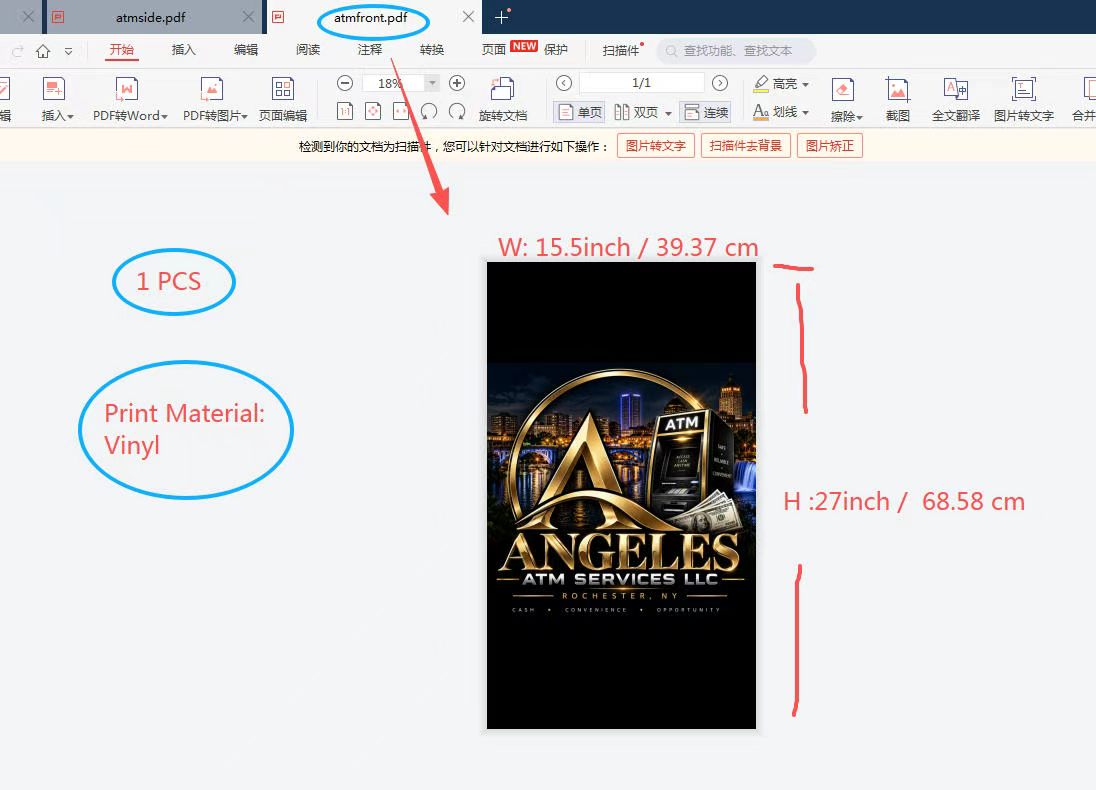Go to the previous page arrow
The height and width of the screenshot is (790, 1096).
pyautogui.click(x=564, y=83)
